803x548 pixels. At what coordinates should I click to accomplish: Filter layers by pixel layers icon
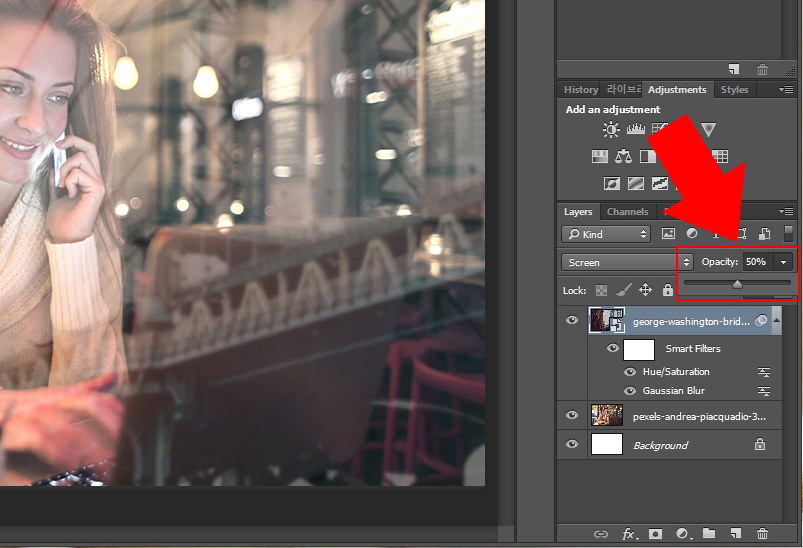[668, 234]
